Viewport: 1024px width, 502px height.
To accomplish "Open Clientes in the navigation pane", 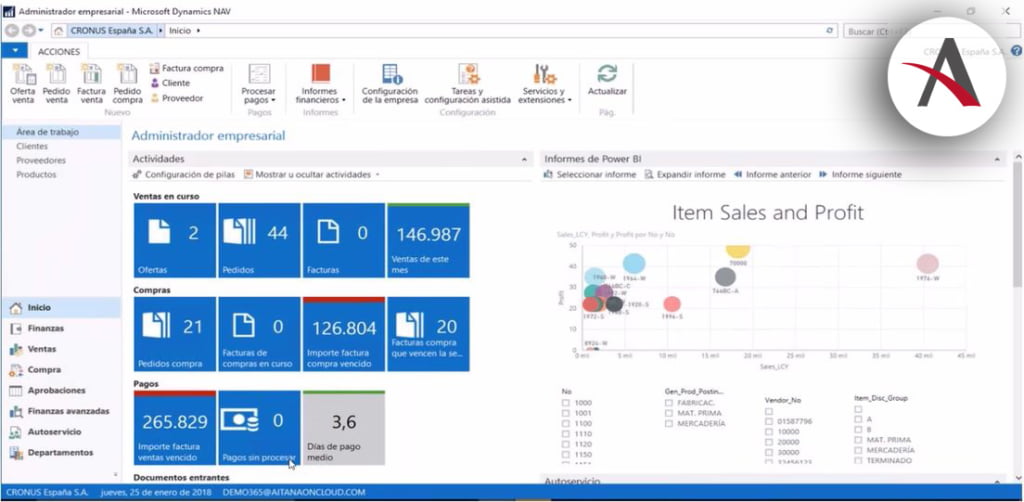I will pos(32,146).
